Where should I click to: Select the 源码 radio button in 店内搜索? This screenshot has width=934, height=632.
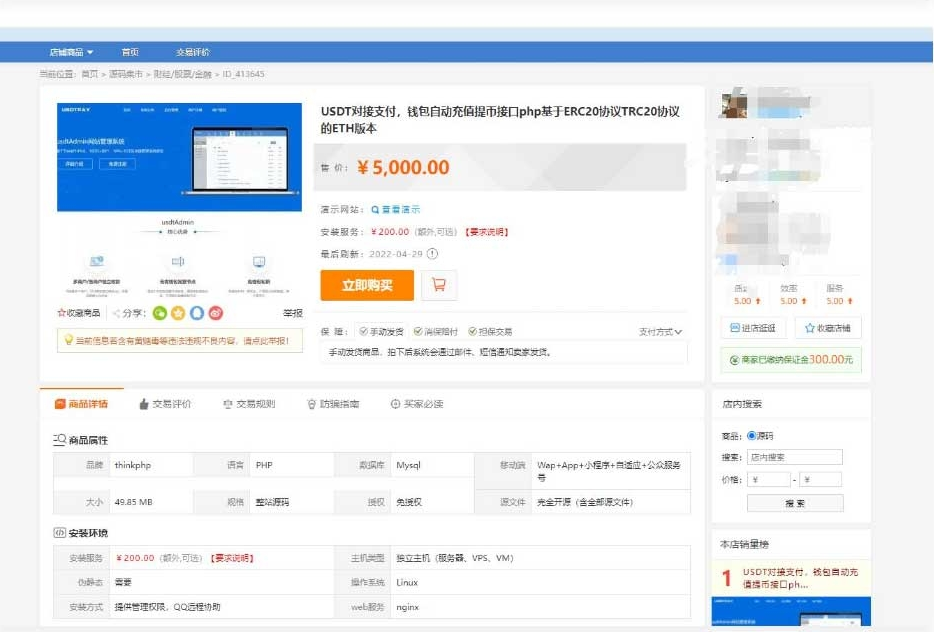click(752, 436)
